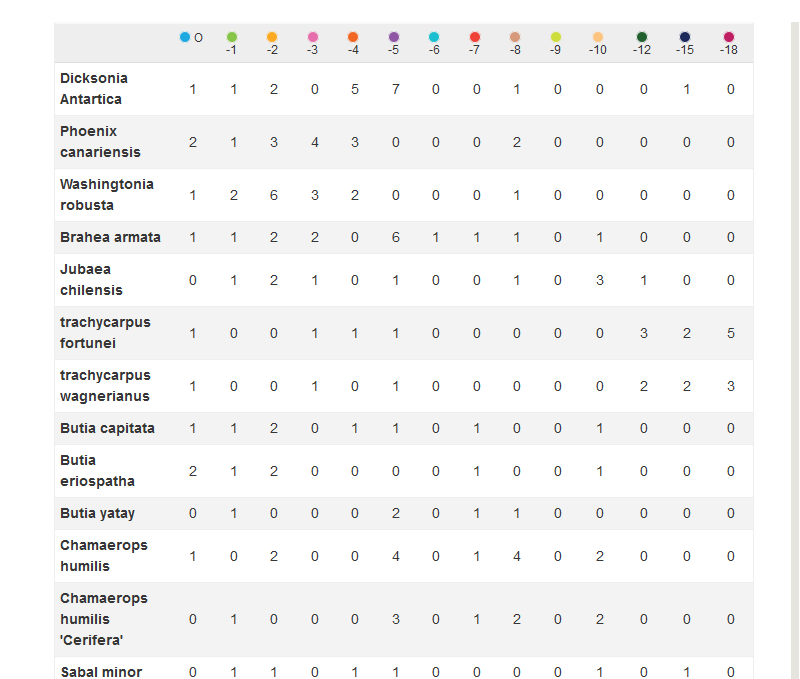Select the cyan dot above -6
Viewport: 800px width, 679px height.
point(434,37)
